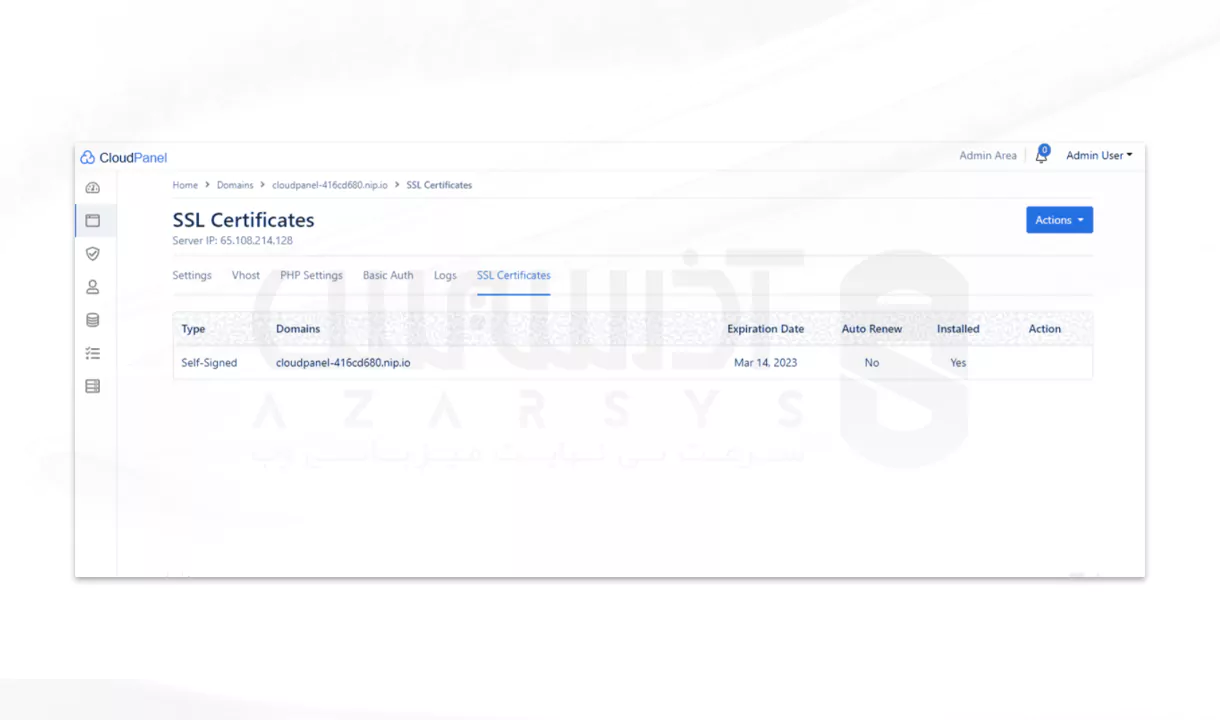
Task: Click the notifications bell icon
Action: coord(1041,156)
